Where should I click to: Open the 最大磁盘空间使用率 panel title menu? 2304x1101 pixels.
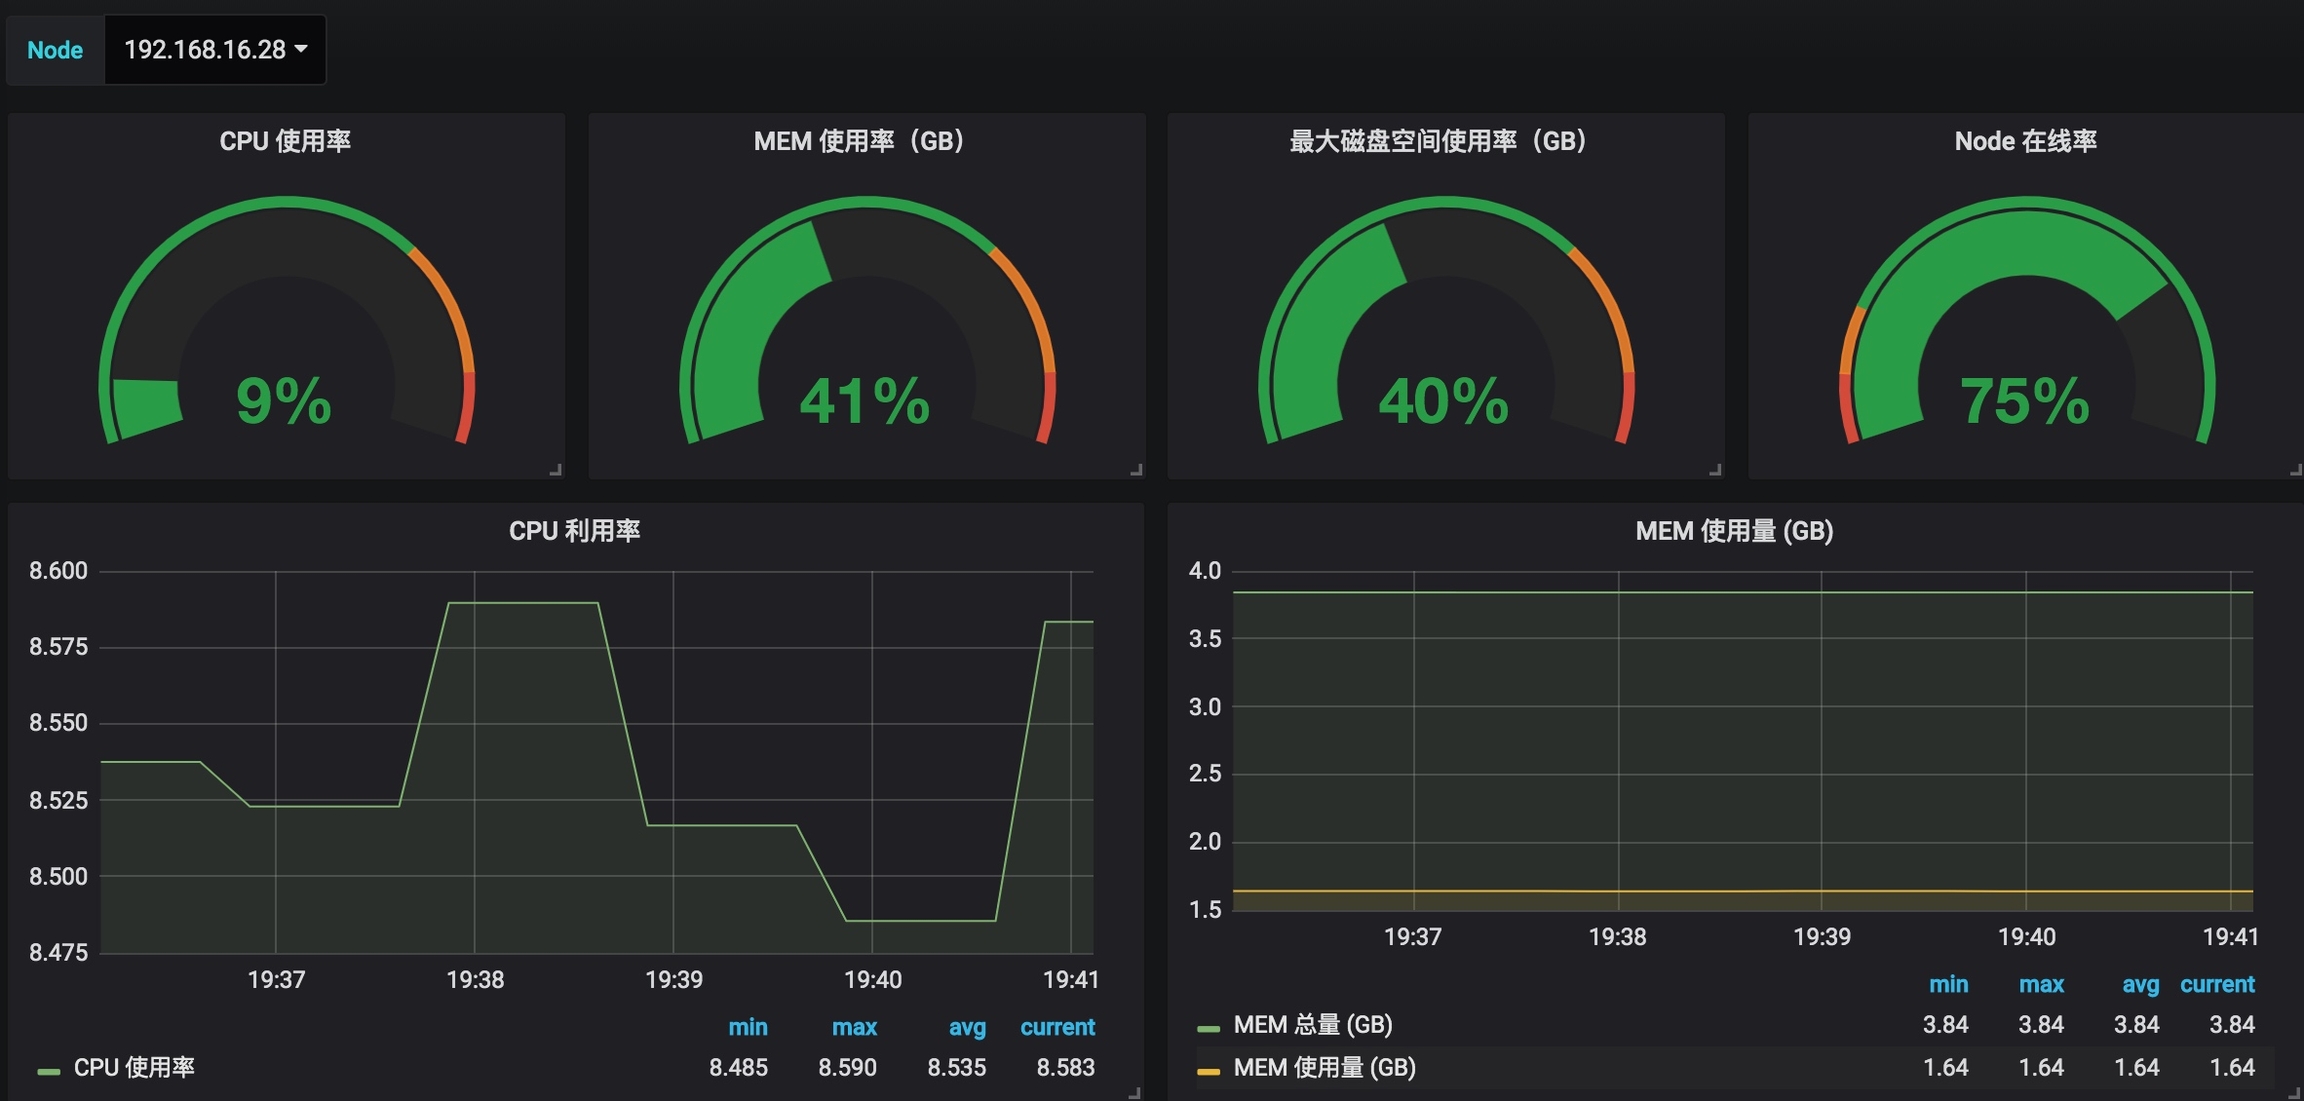tap(1438, 141)
